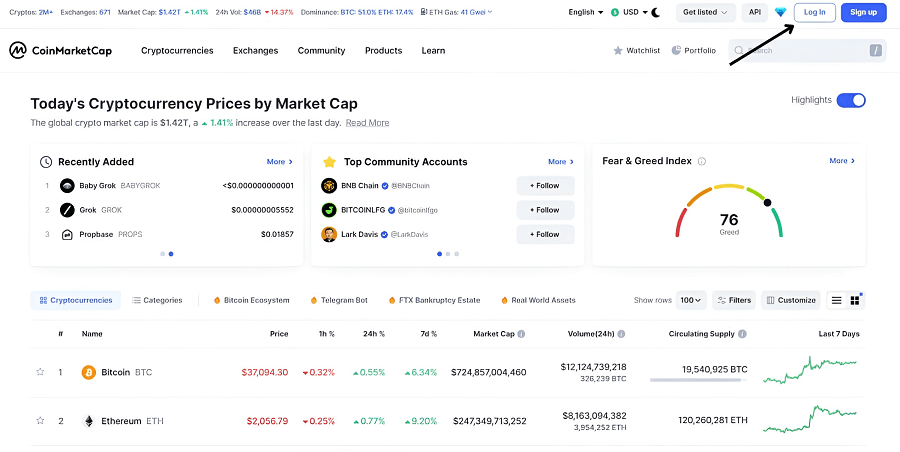Open the USD currency dropdown
This screenshot has height=452, width=900.
coord(629,12)
